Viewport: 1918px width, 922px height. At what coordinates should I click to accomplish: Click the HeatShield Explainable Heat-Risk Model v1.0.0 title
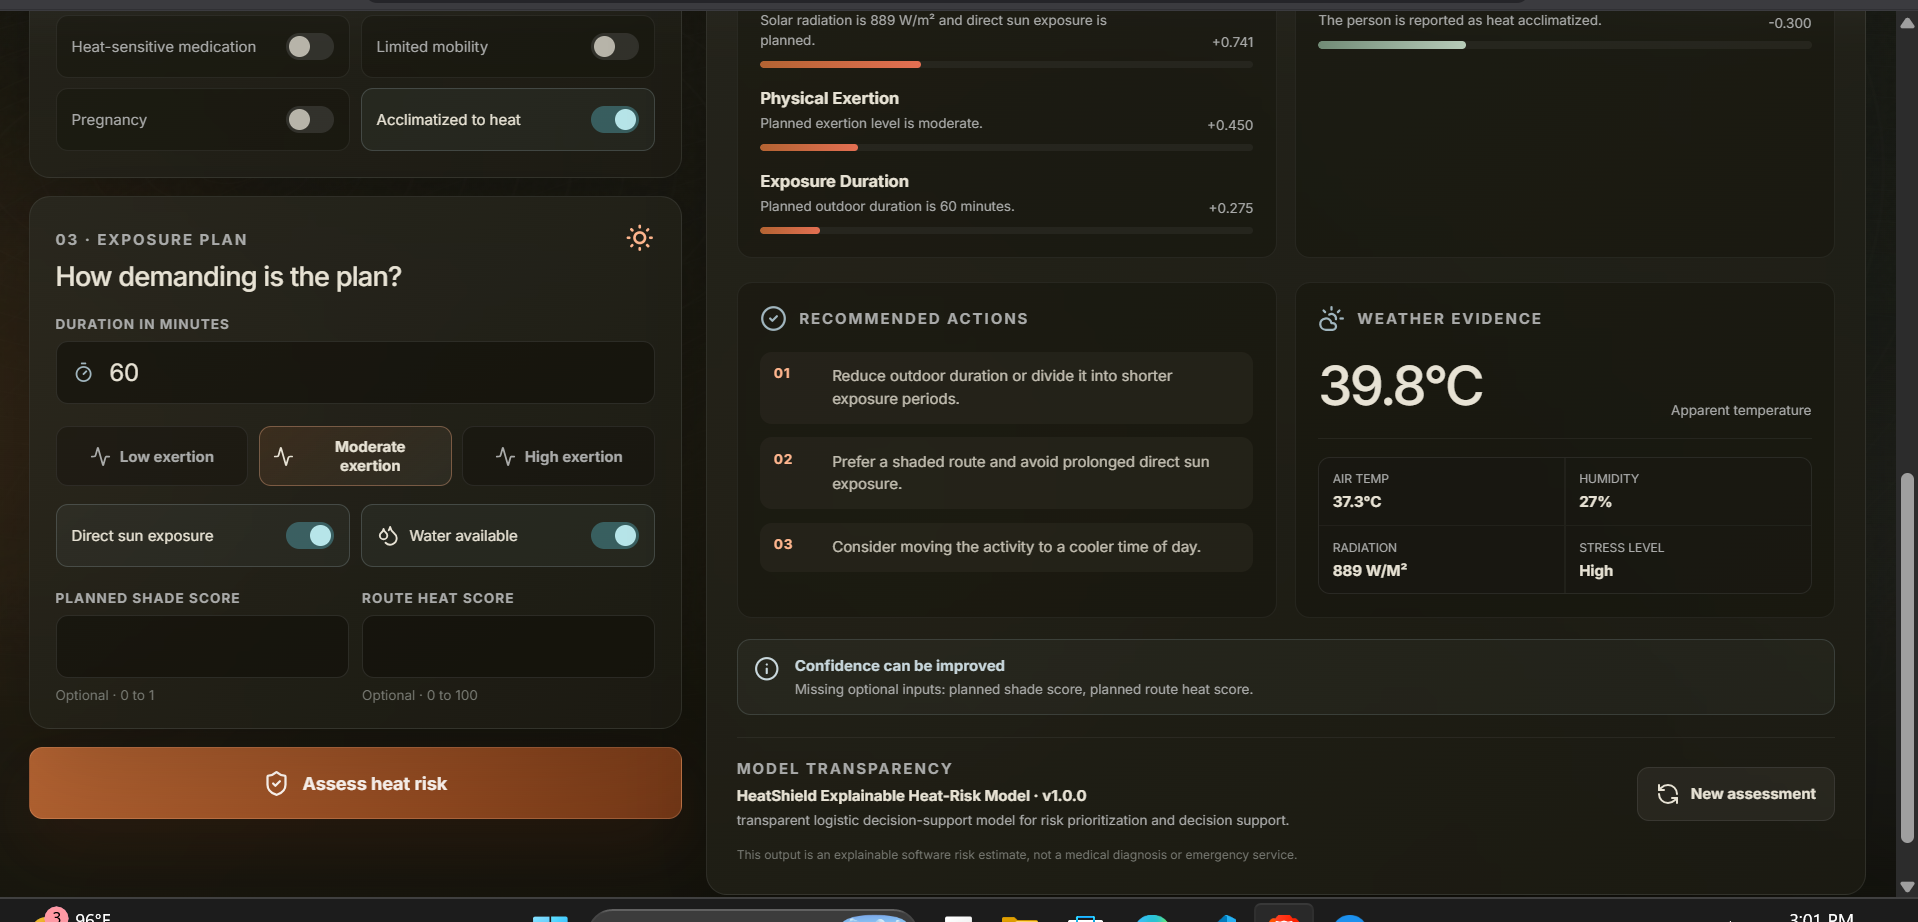(x=911, y=796)
